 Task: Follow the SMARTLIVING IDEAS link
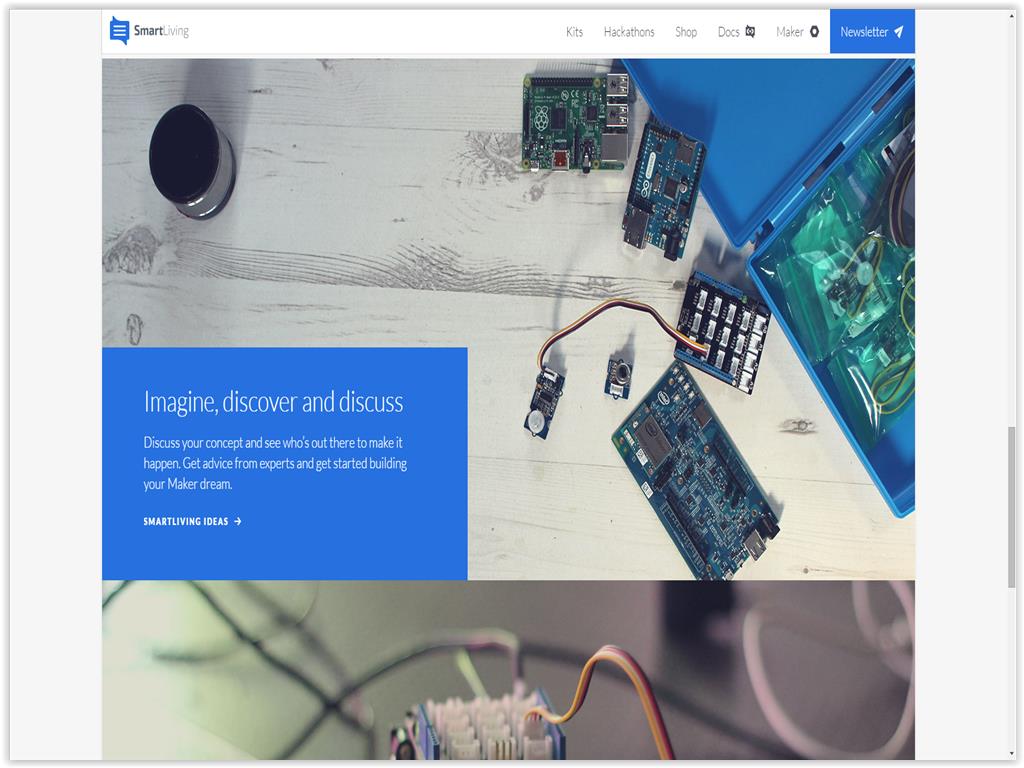(192, 521)
